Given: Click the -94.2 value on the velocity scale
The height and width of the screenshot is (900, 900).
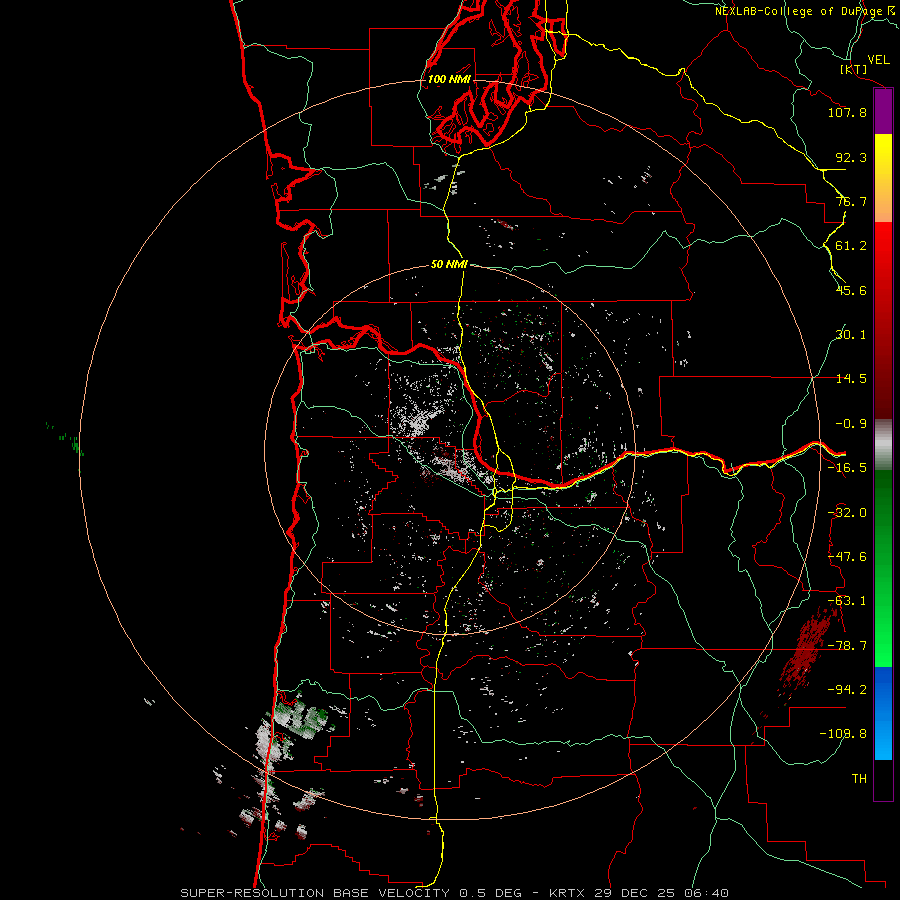Looking at the screenshot, I should pos(847,690).
